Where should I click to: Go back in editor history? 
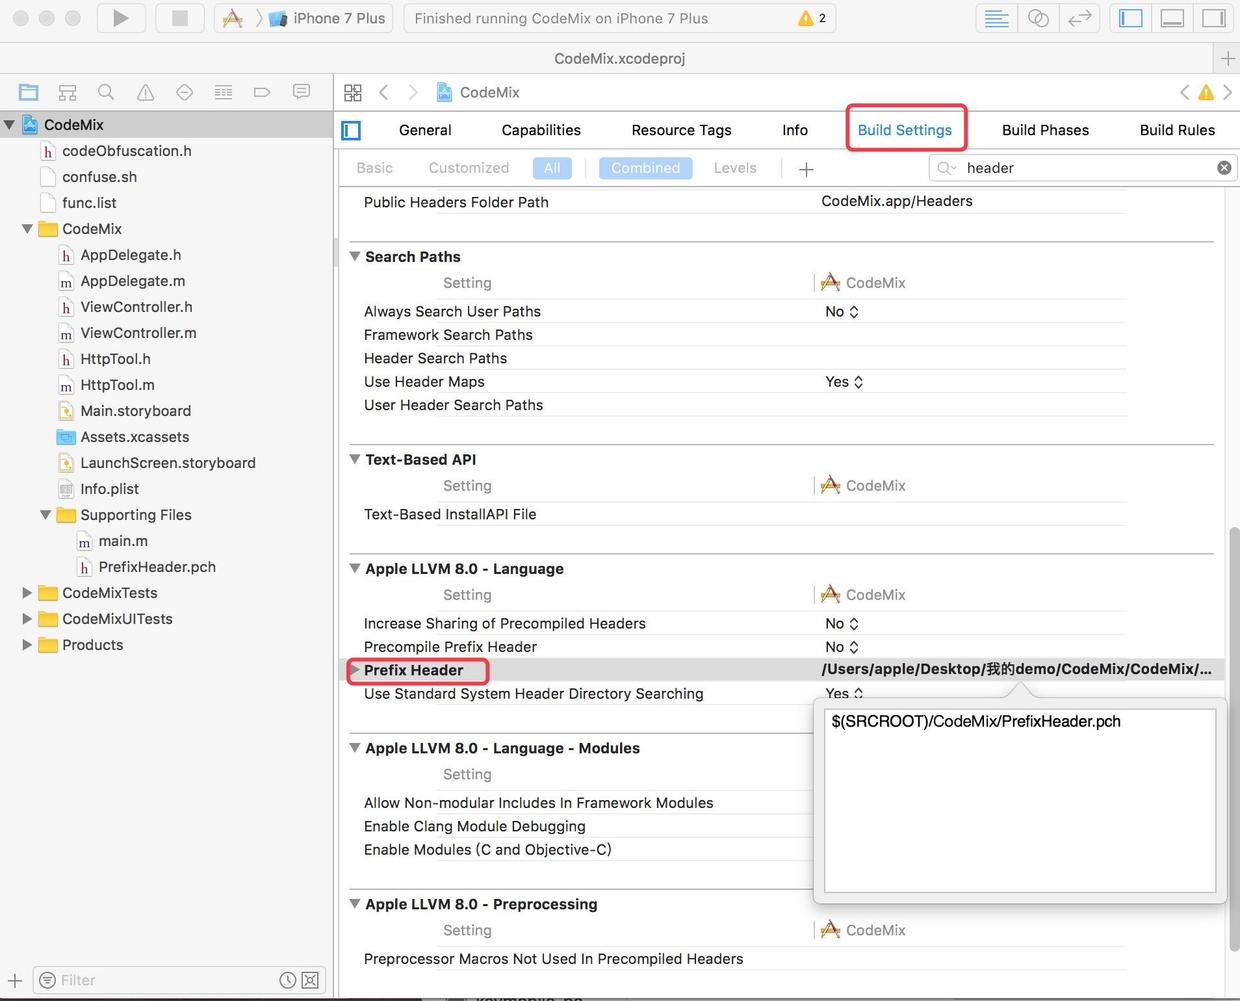pos(384,92)
